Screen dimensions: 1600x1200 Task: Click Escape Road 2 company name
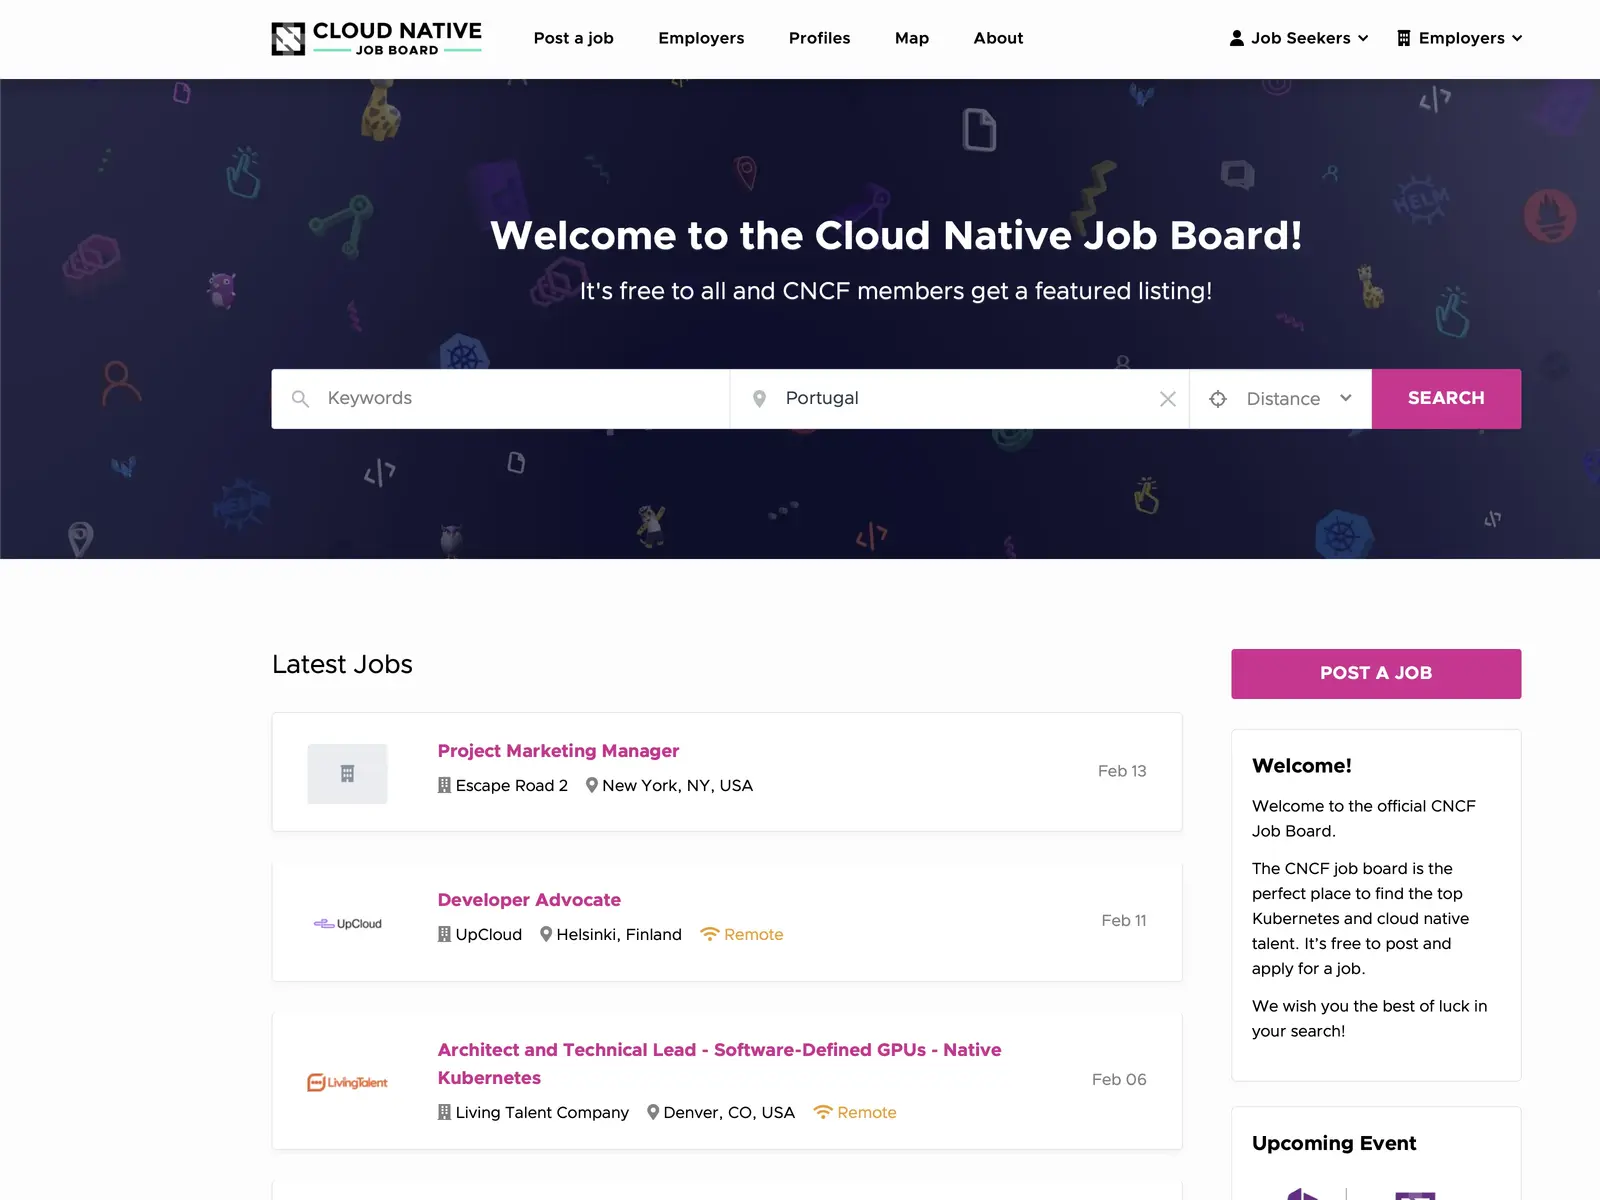click(x=512, y=785)
